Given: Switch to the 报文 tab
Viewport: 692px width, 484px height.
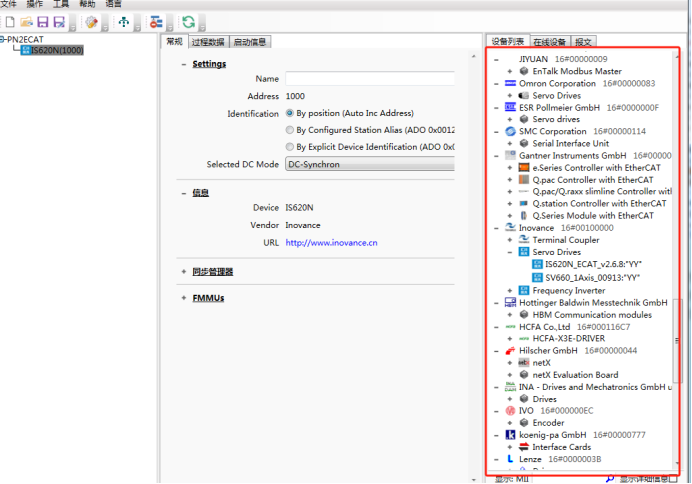Looking at the screenshot, I should pyautogui.click(x=583, y=42).
